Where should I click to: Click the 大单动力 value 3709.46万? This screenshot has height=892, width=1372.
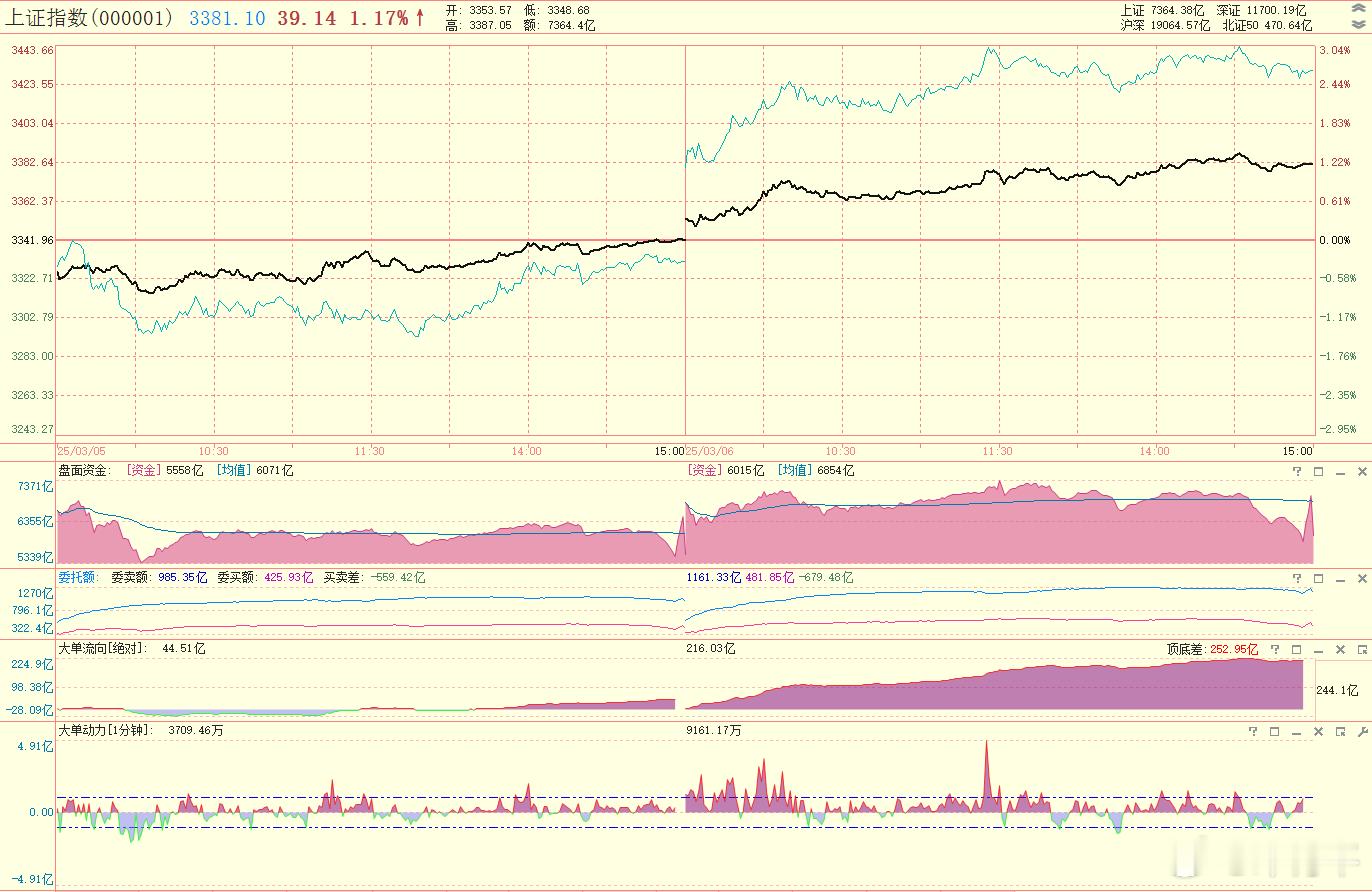pos(195,730)
